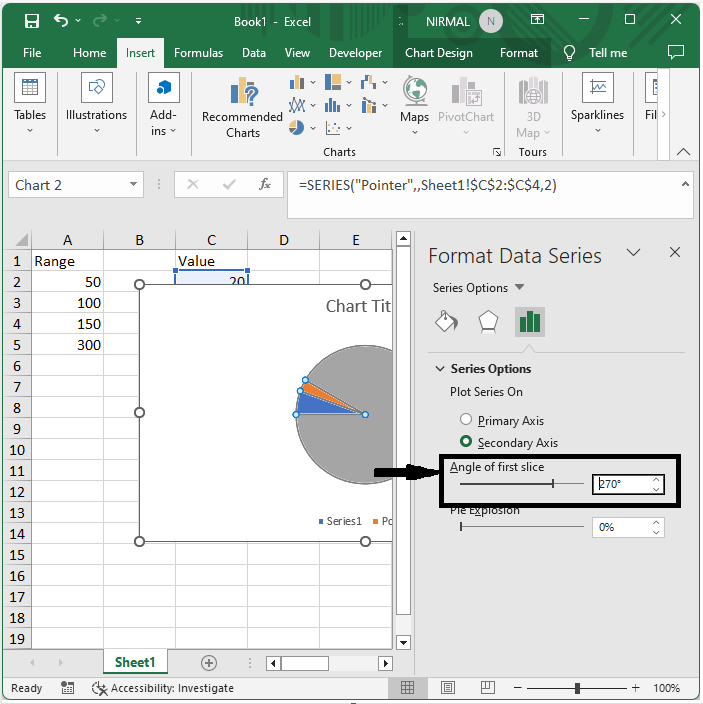This screenshot has height=704, width=703.
Task: Open the Format Data Series pane options chevron
Action: click(x=633, y=252)
